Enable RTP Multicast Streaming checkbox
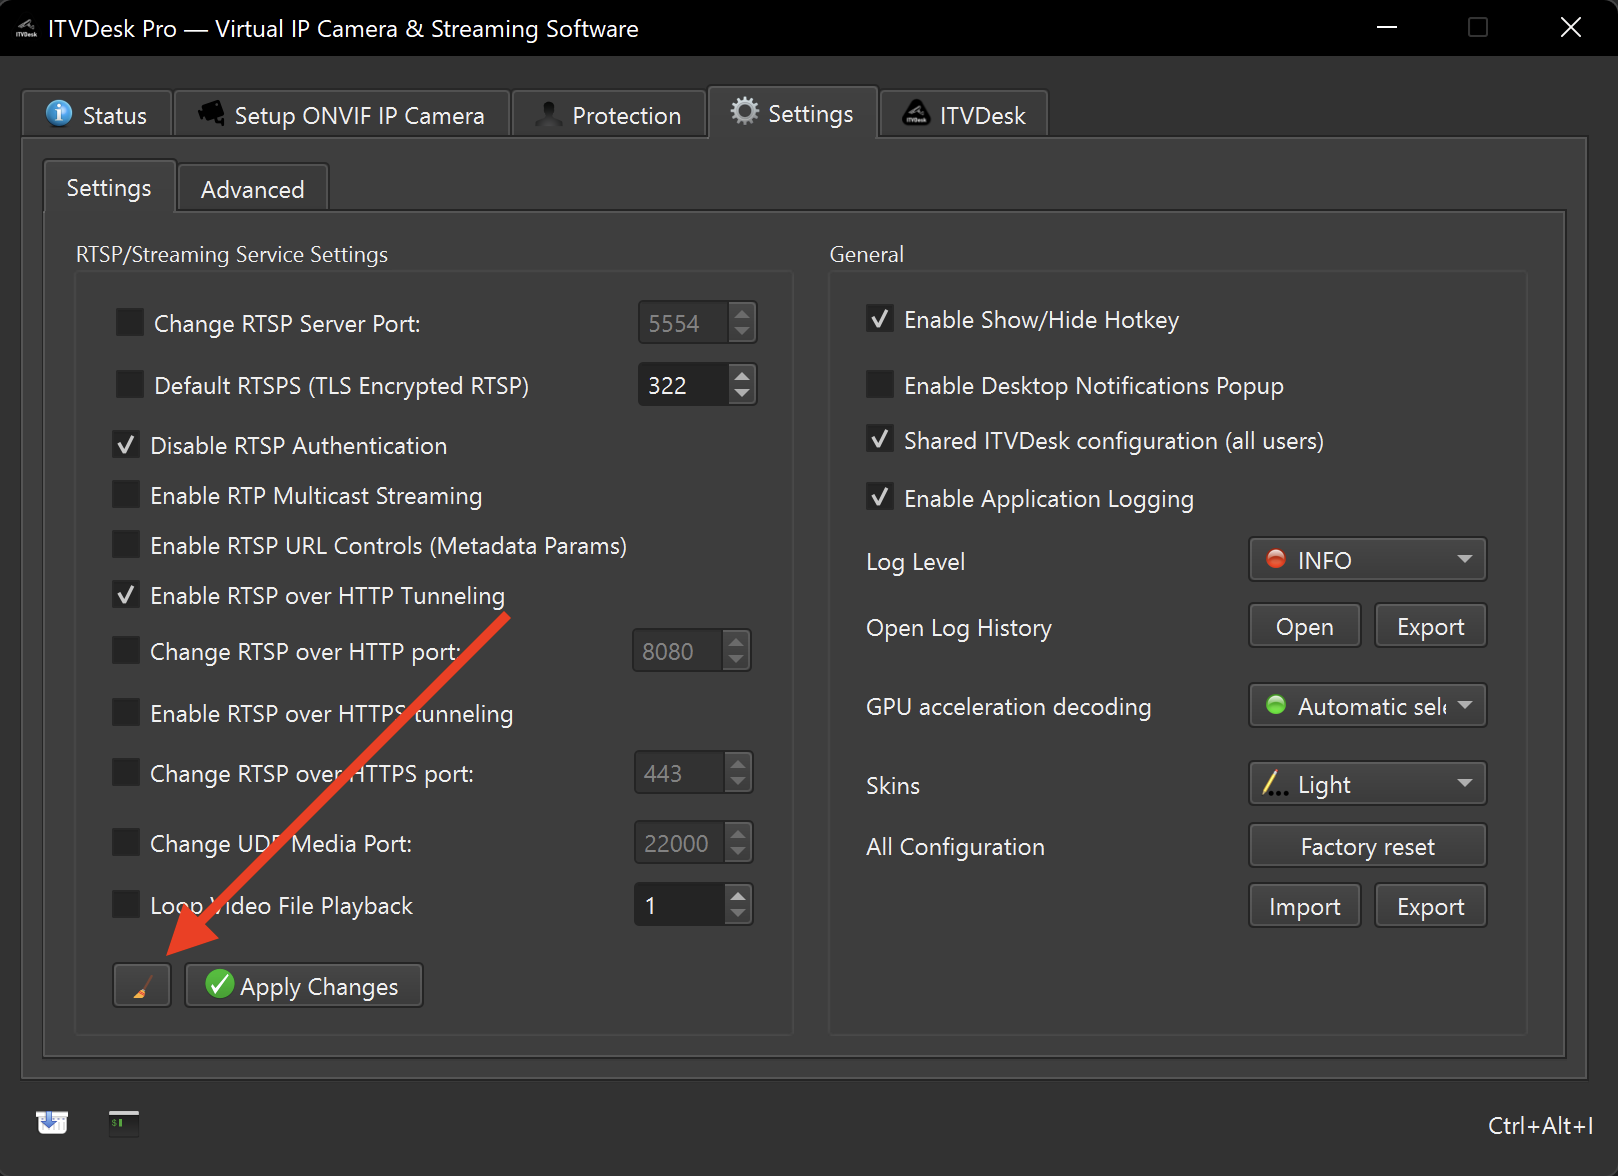Image resolution: width=1618 pixels, height=1176 pixels. pyautogui.click(x=127, y=496)
